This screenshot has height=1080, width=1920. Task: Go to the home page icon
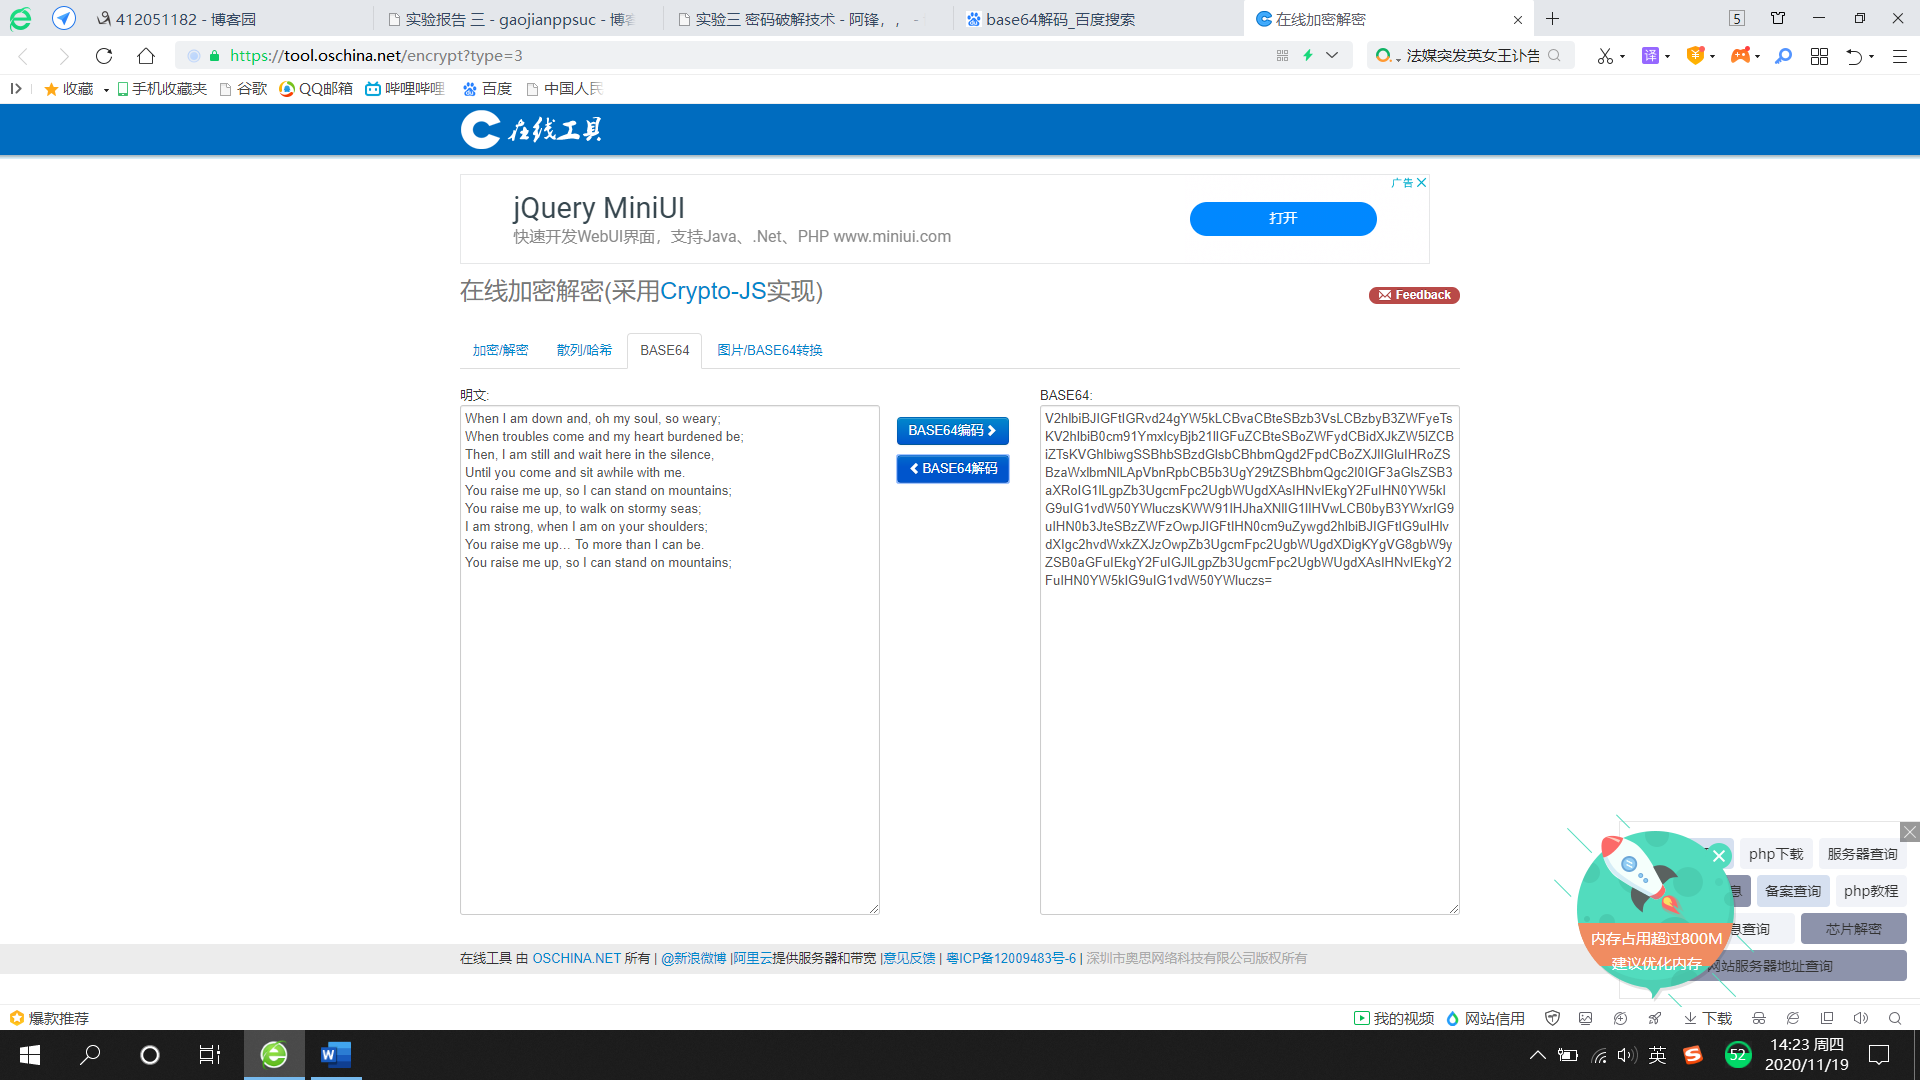coord(146,56)
